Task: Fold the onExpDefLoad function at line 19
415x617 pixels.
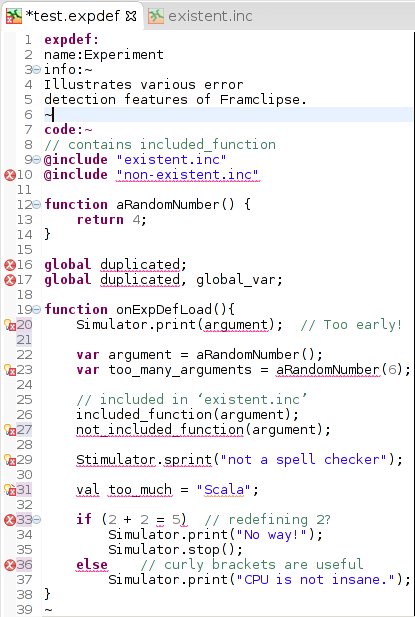Action: [x=37, y=310]
